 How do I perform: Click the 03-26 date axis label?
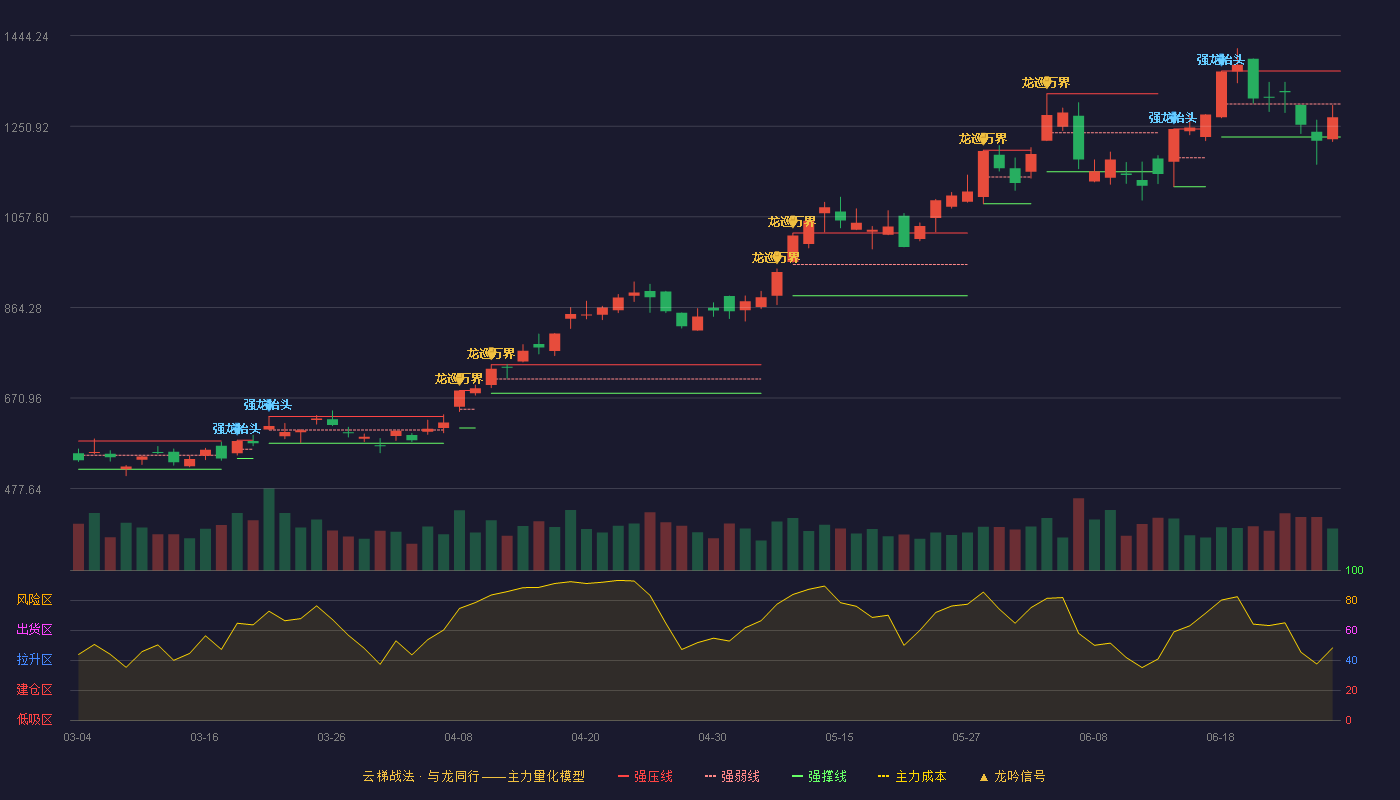[331, 737]
